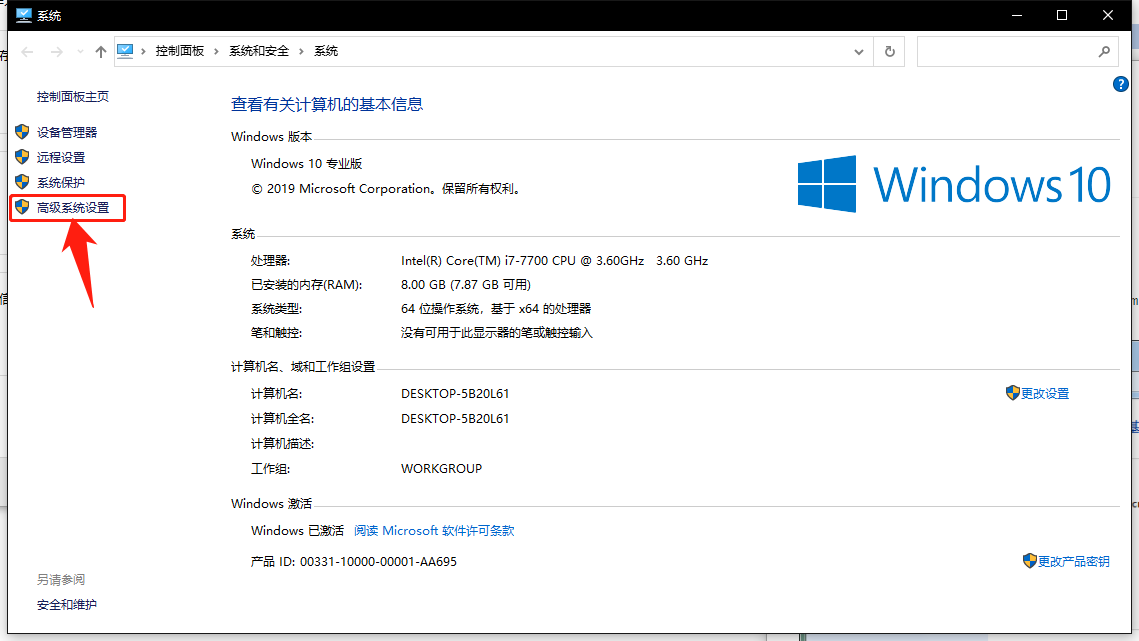Click the 2019 Microsoft Corporation copyright text
The width and height of the screenshot is (1139, 641).
[386, 189]
